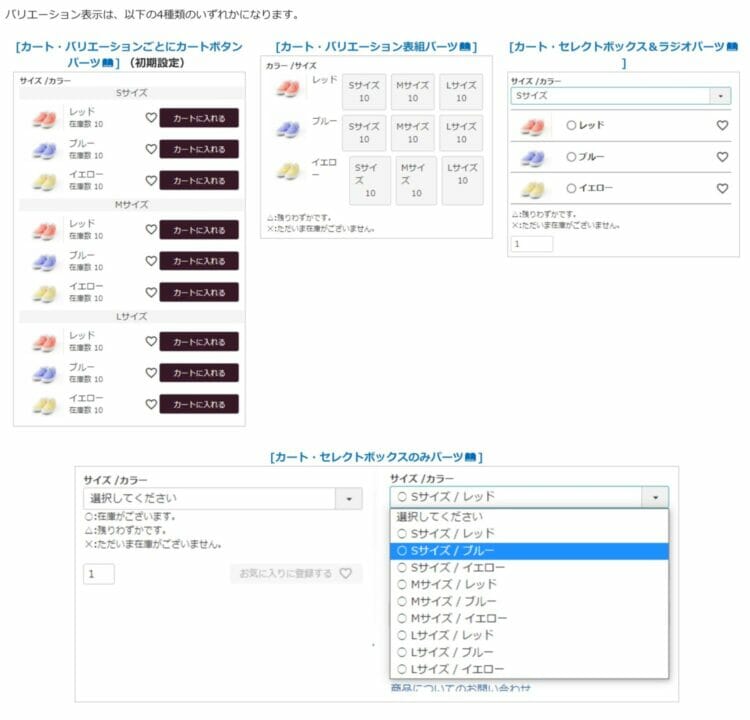Viewport: 750px width, 720px height.
Task: Click heart icon beside the レッド radio option
Action: [722, 126]
